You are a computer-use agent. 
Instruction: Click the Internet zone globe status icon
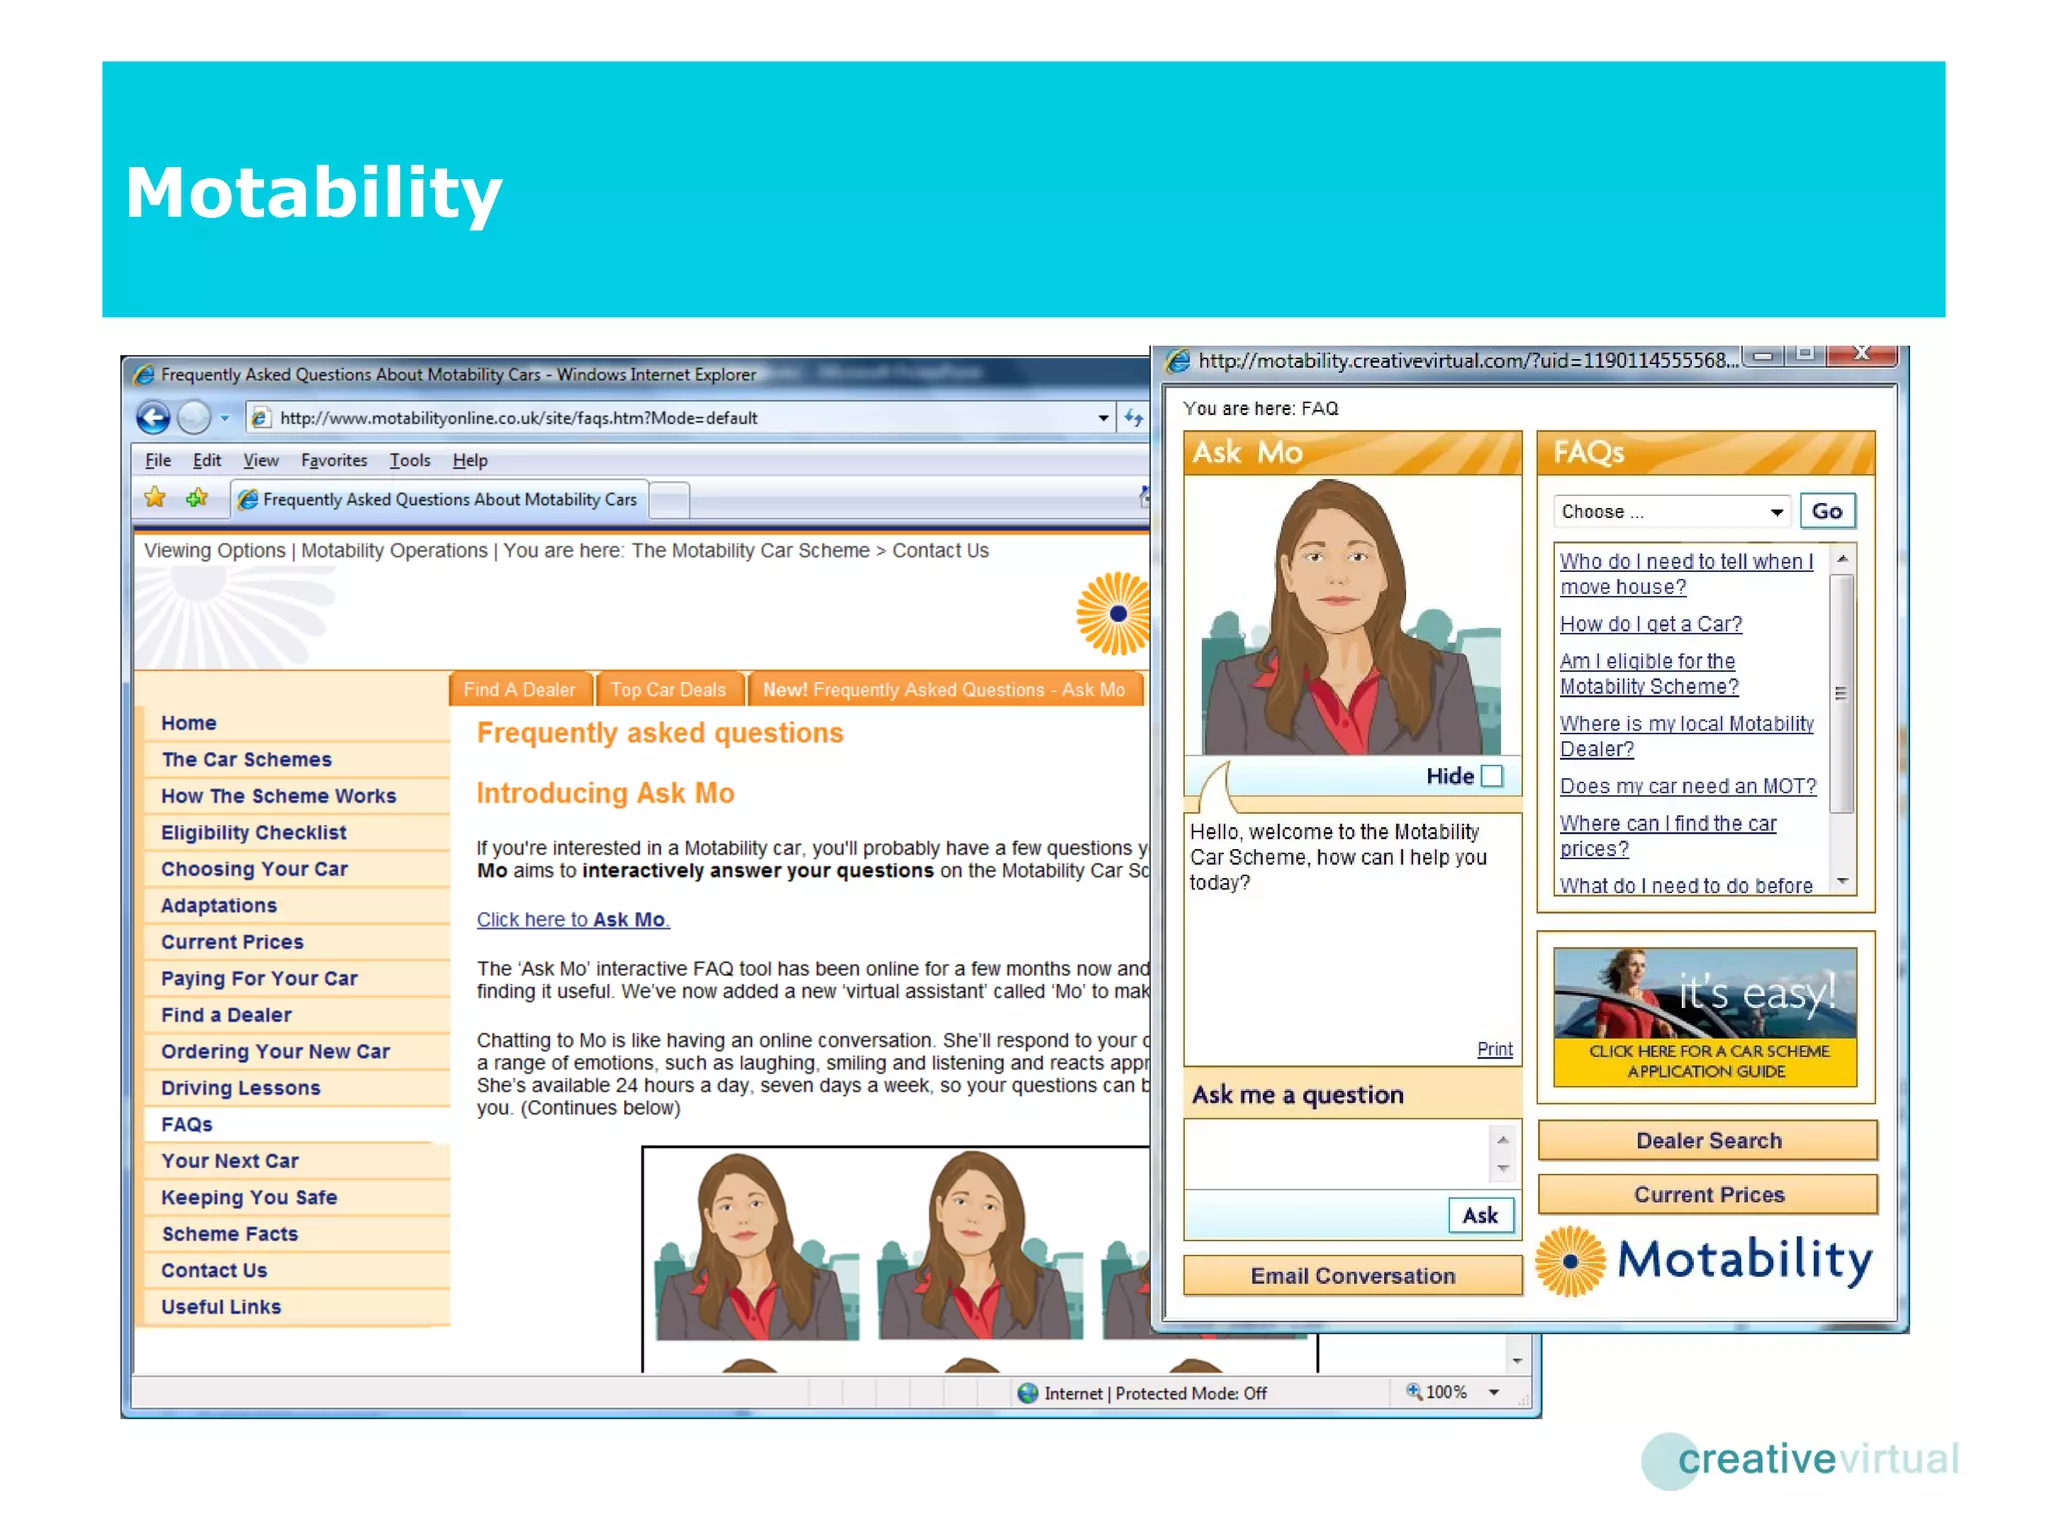1028,1393
